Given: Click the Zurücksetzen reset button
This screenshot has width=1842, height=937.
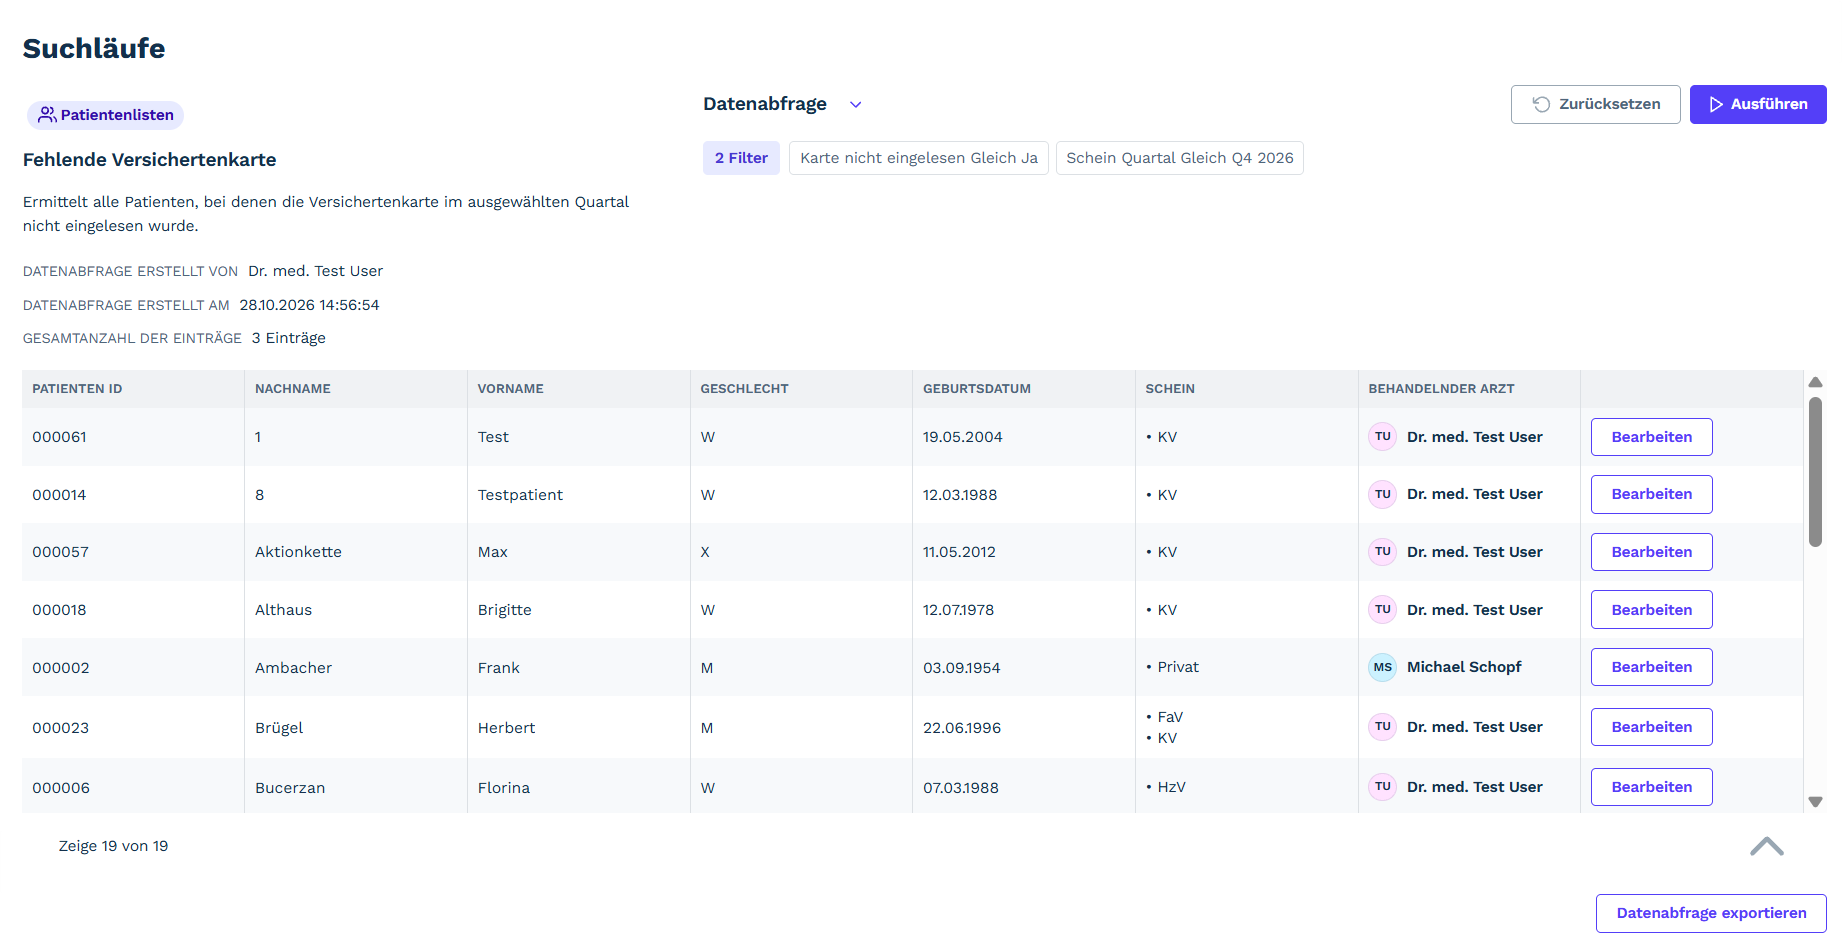Looking at the screenshot, I should pos(1595,104).
